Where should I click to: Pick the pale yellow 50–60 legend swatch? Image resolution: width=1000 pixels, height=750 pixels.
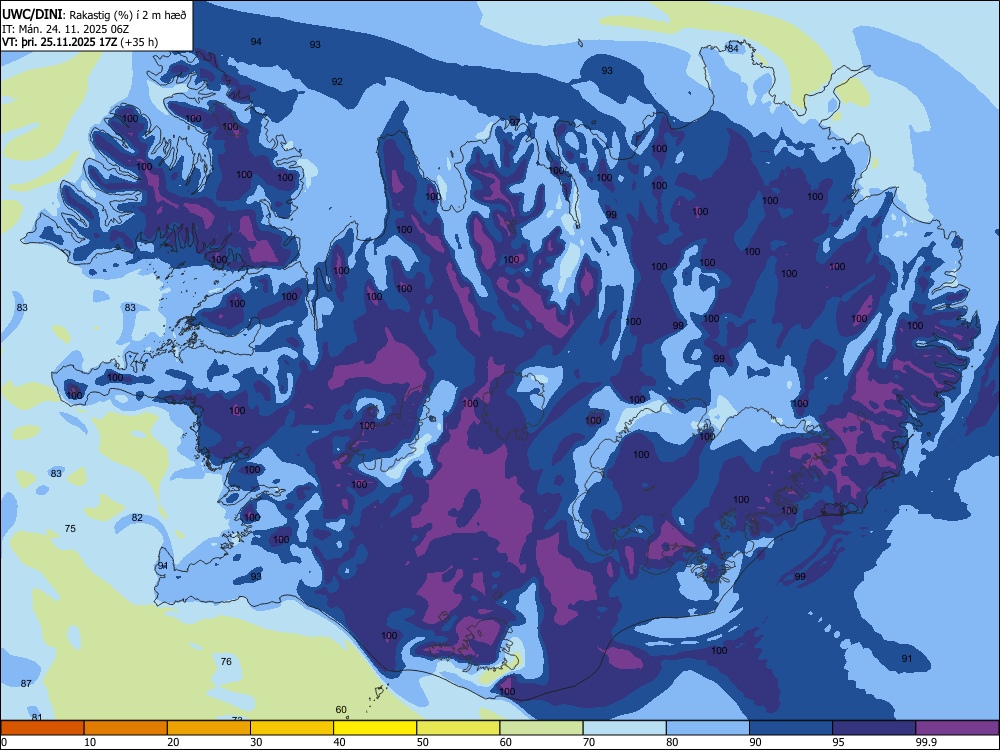click(458, 728)
